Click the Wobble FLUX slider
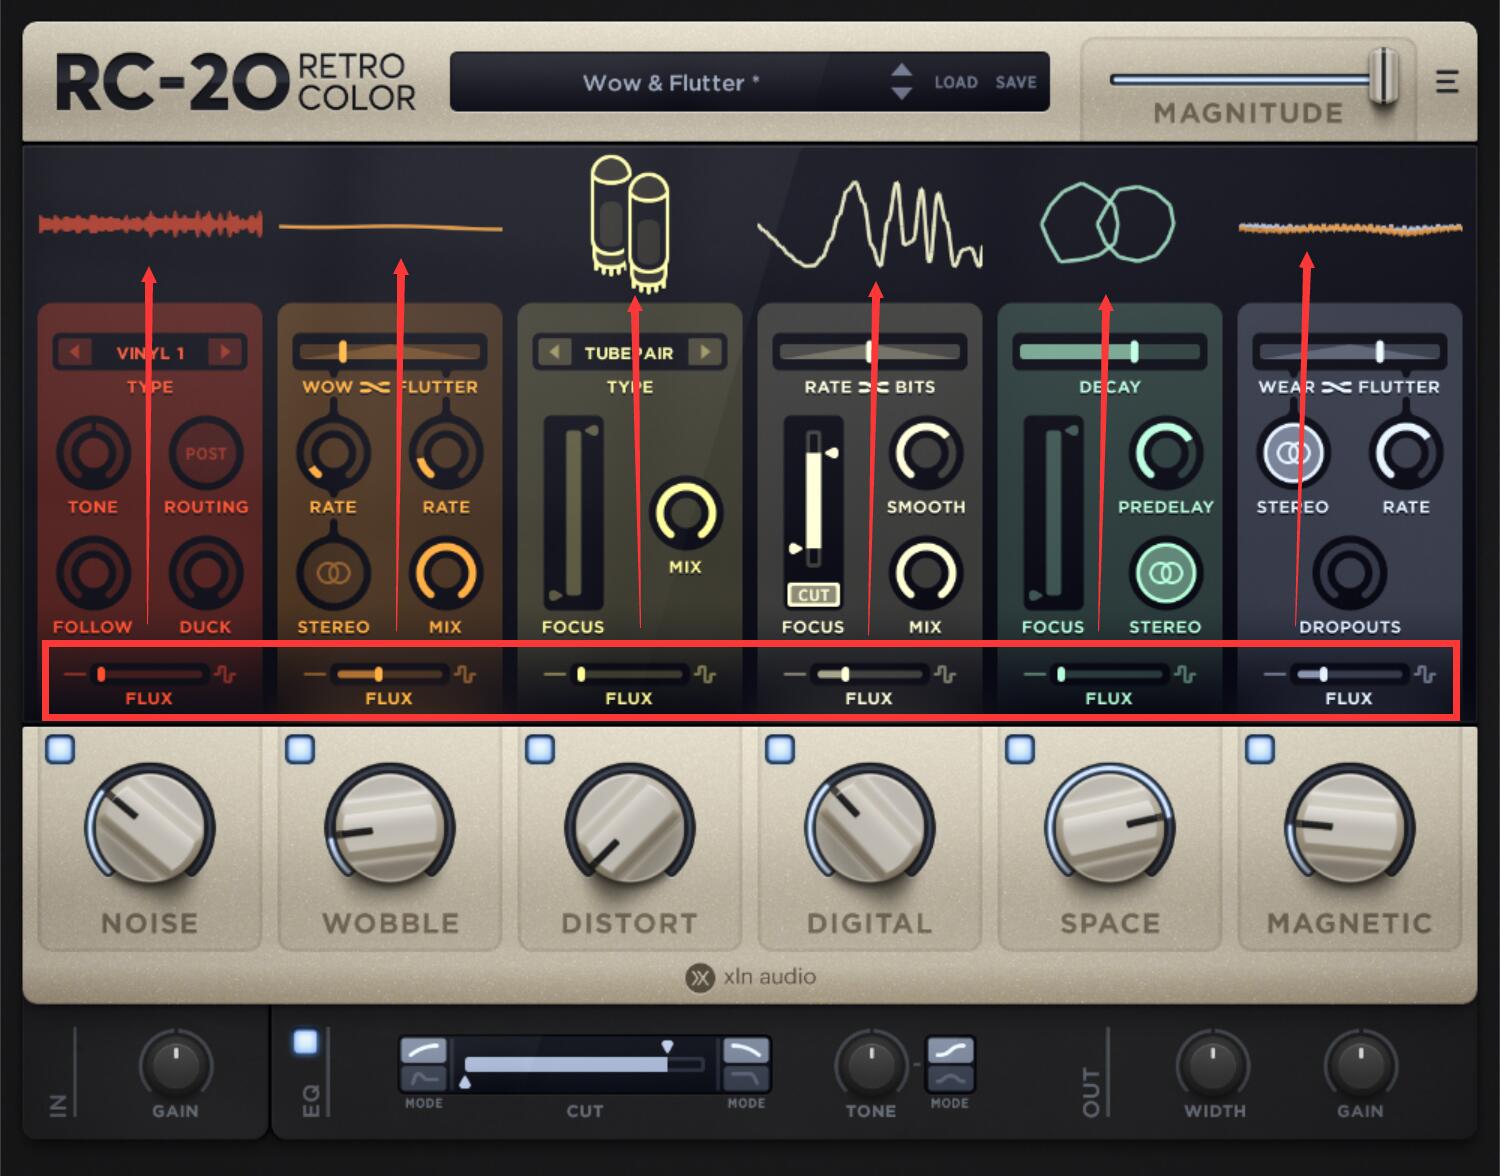This screenshot has width=1500, height=1176. (389, 674)
